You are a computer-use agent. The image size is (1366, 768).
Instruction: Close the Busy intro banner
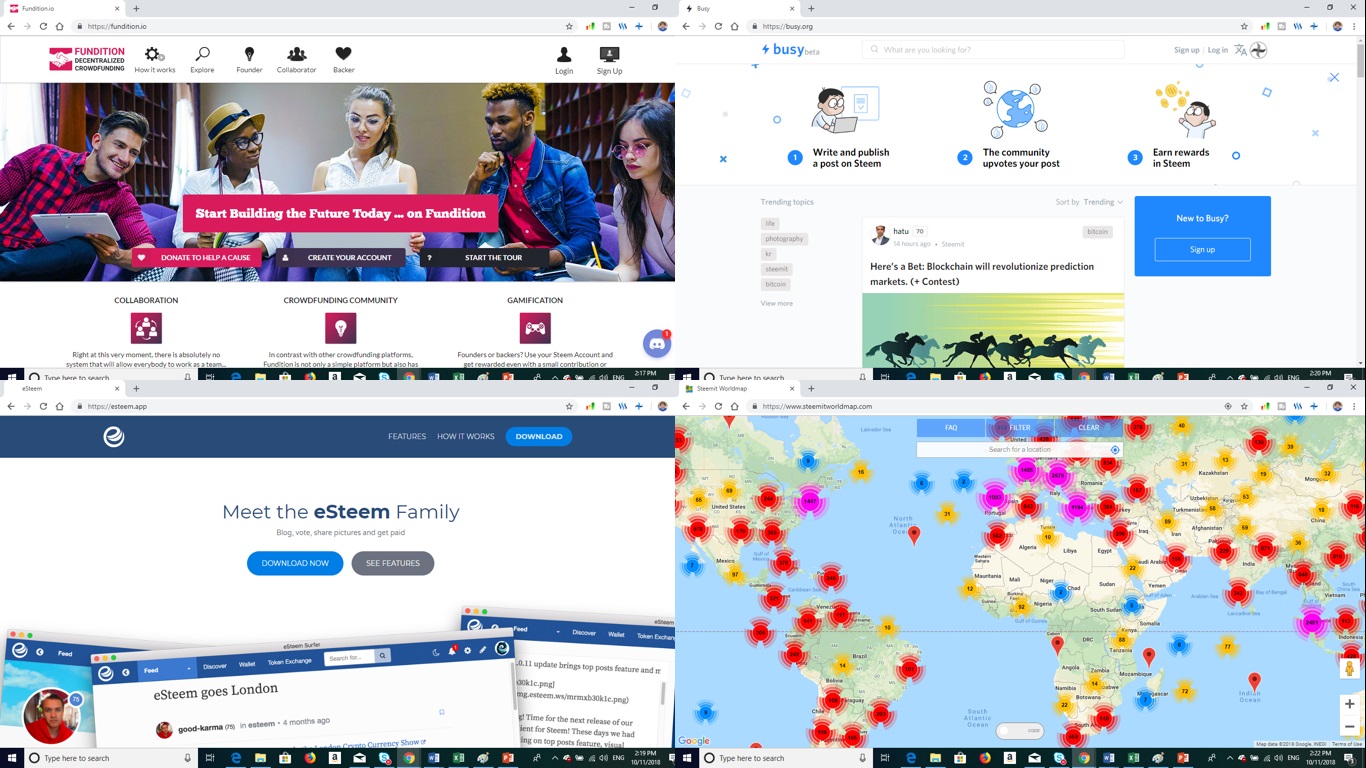[x=1334, y=77]
